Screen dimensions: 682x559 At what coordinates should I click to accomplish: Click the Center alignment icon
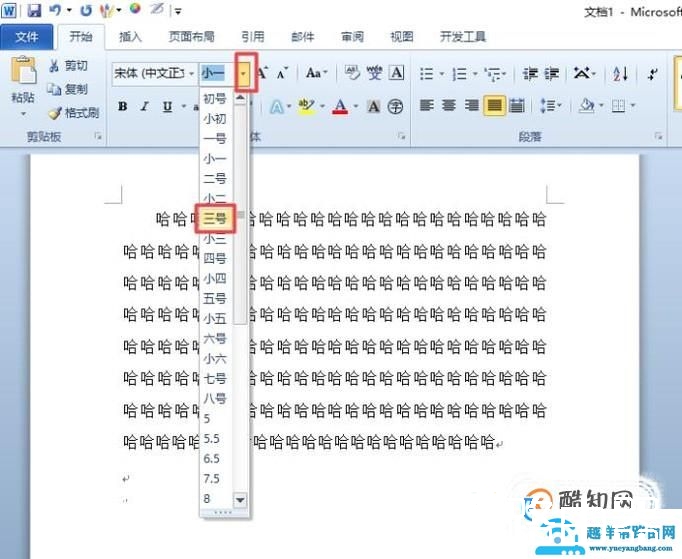449,105
